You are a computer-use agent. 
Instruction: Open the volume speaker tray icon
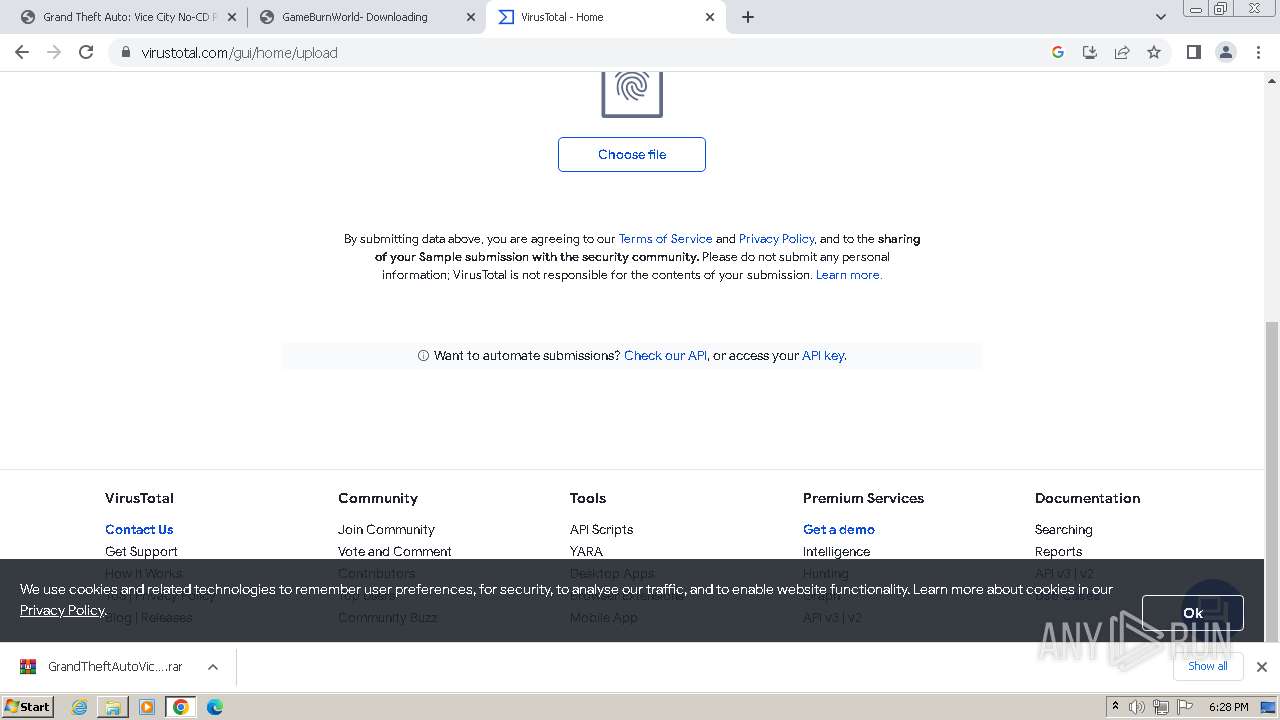1137,707
